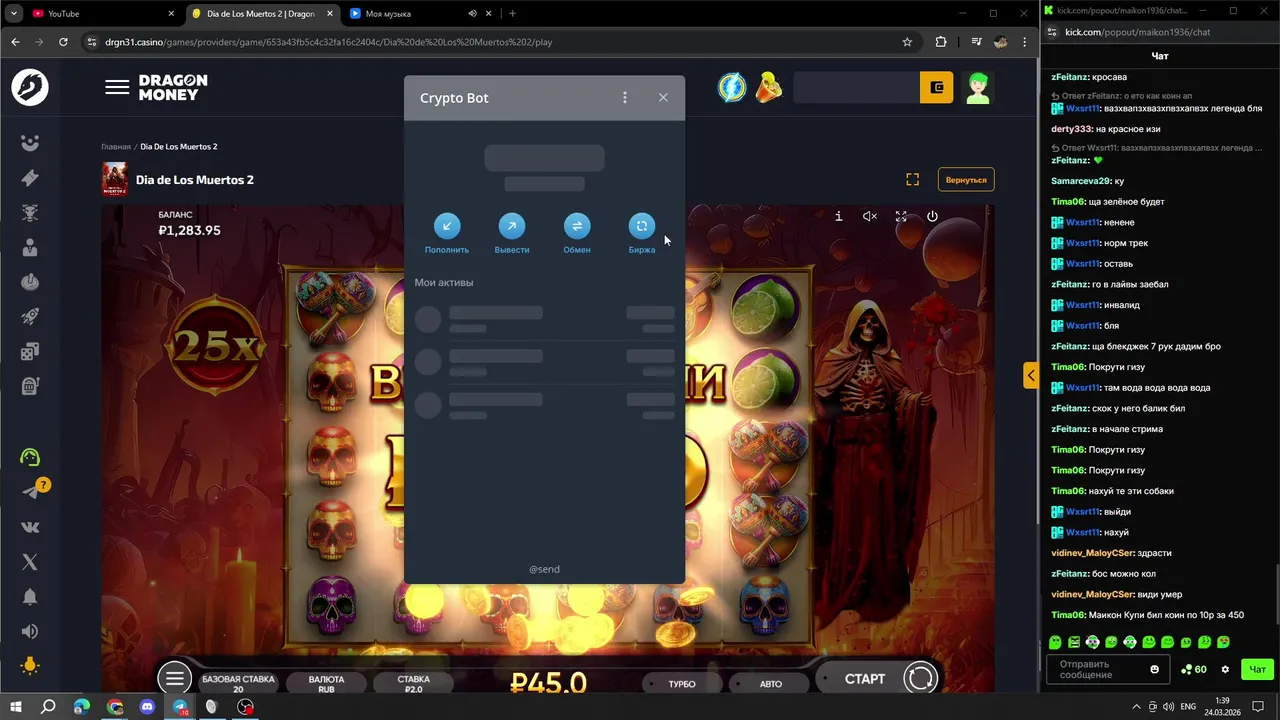Screen dimensions: 1280x720
Task: Open the Kick chat settings gear
Action: click(1225, 670)
